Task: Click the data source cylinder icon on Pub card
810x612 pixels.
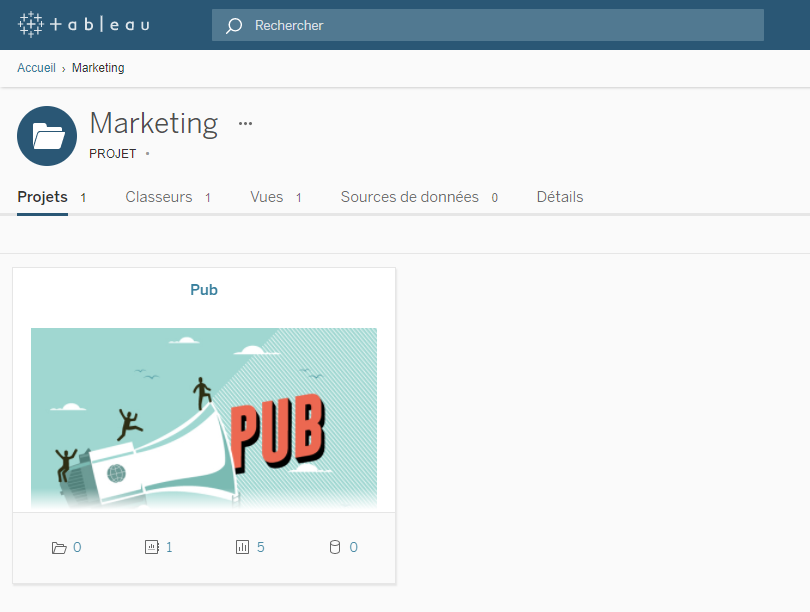Action: coord(337,547)
